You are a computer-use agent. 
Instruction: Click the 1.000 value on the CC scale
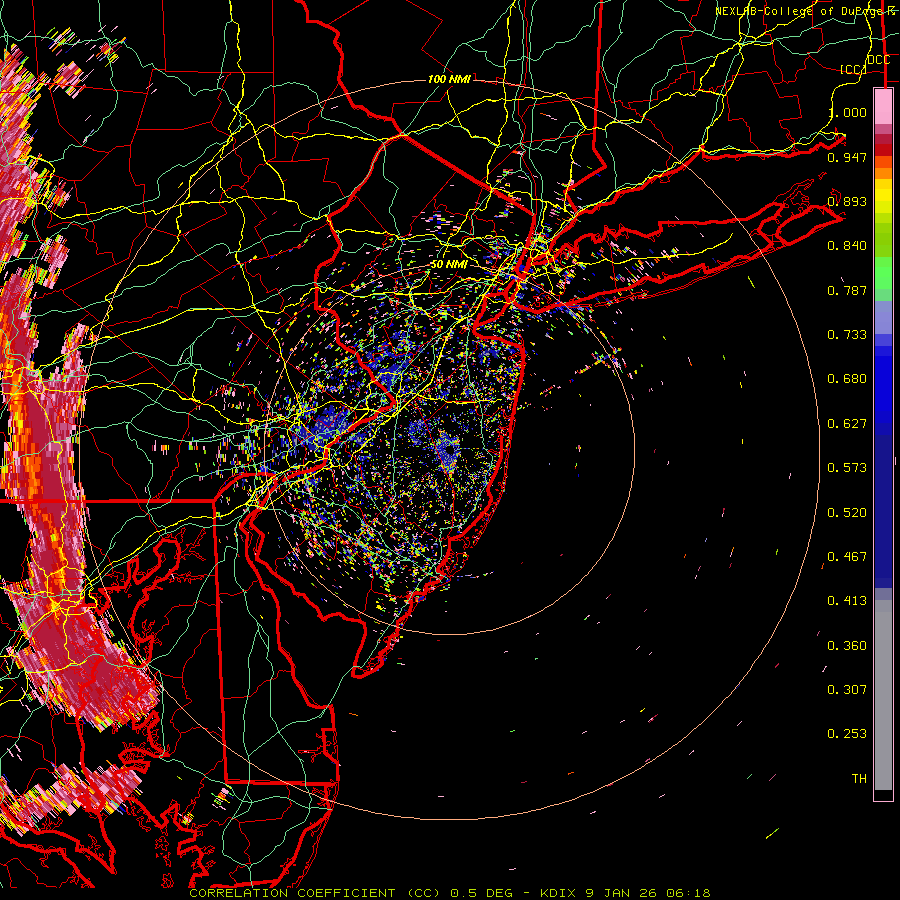click(x=848, y=112)
